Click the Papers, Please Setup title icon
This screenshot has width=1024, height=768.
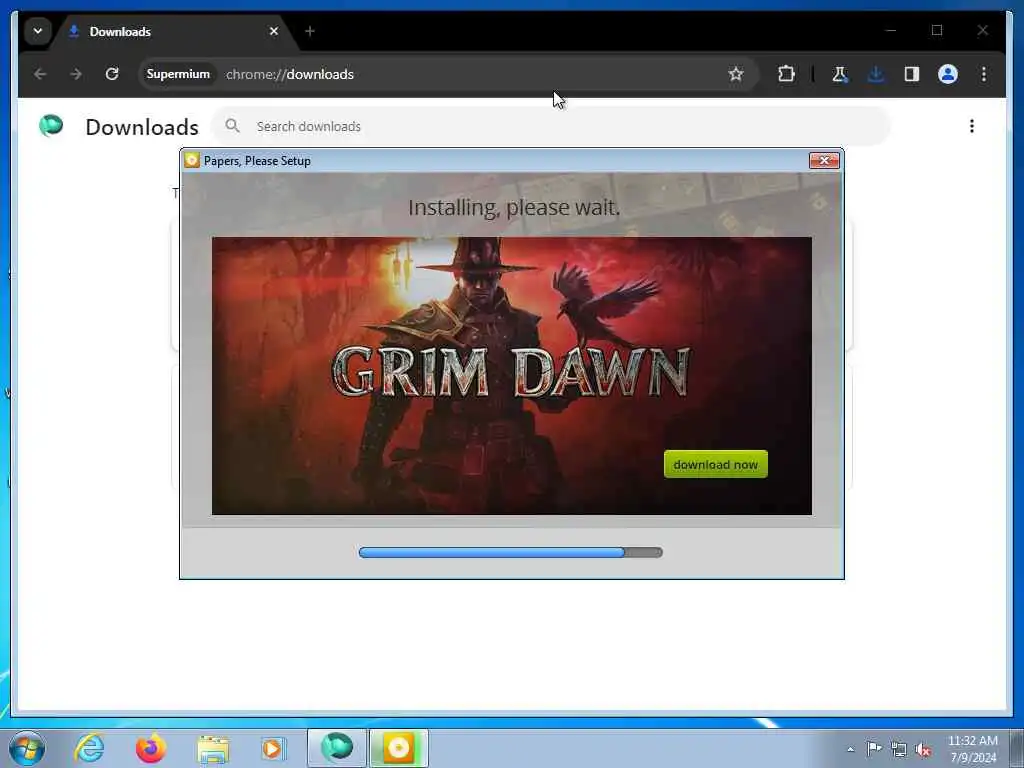(191, 160)
